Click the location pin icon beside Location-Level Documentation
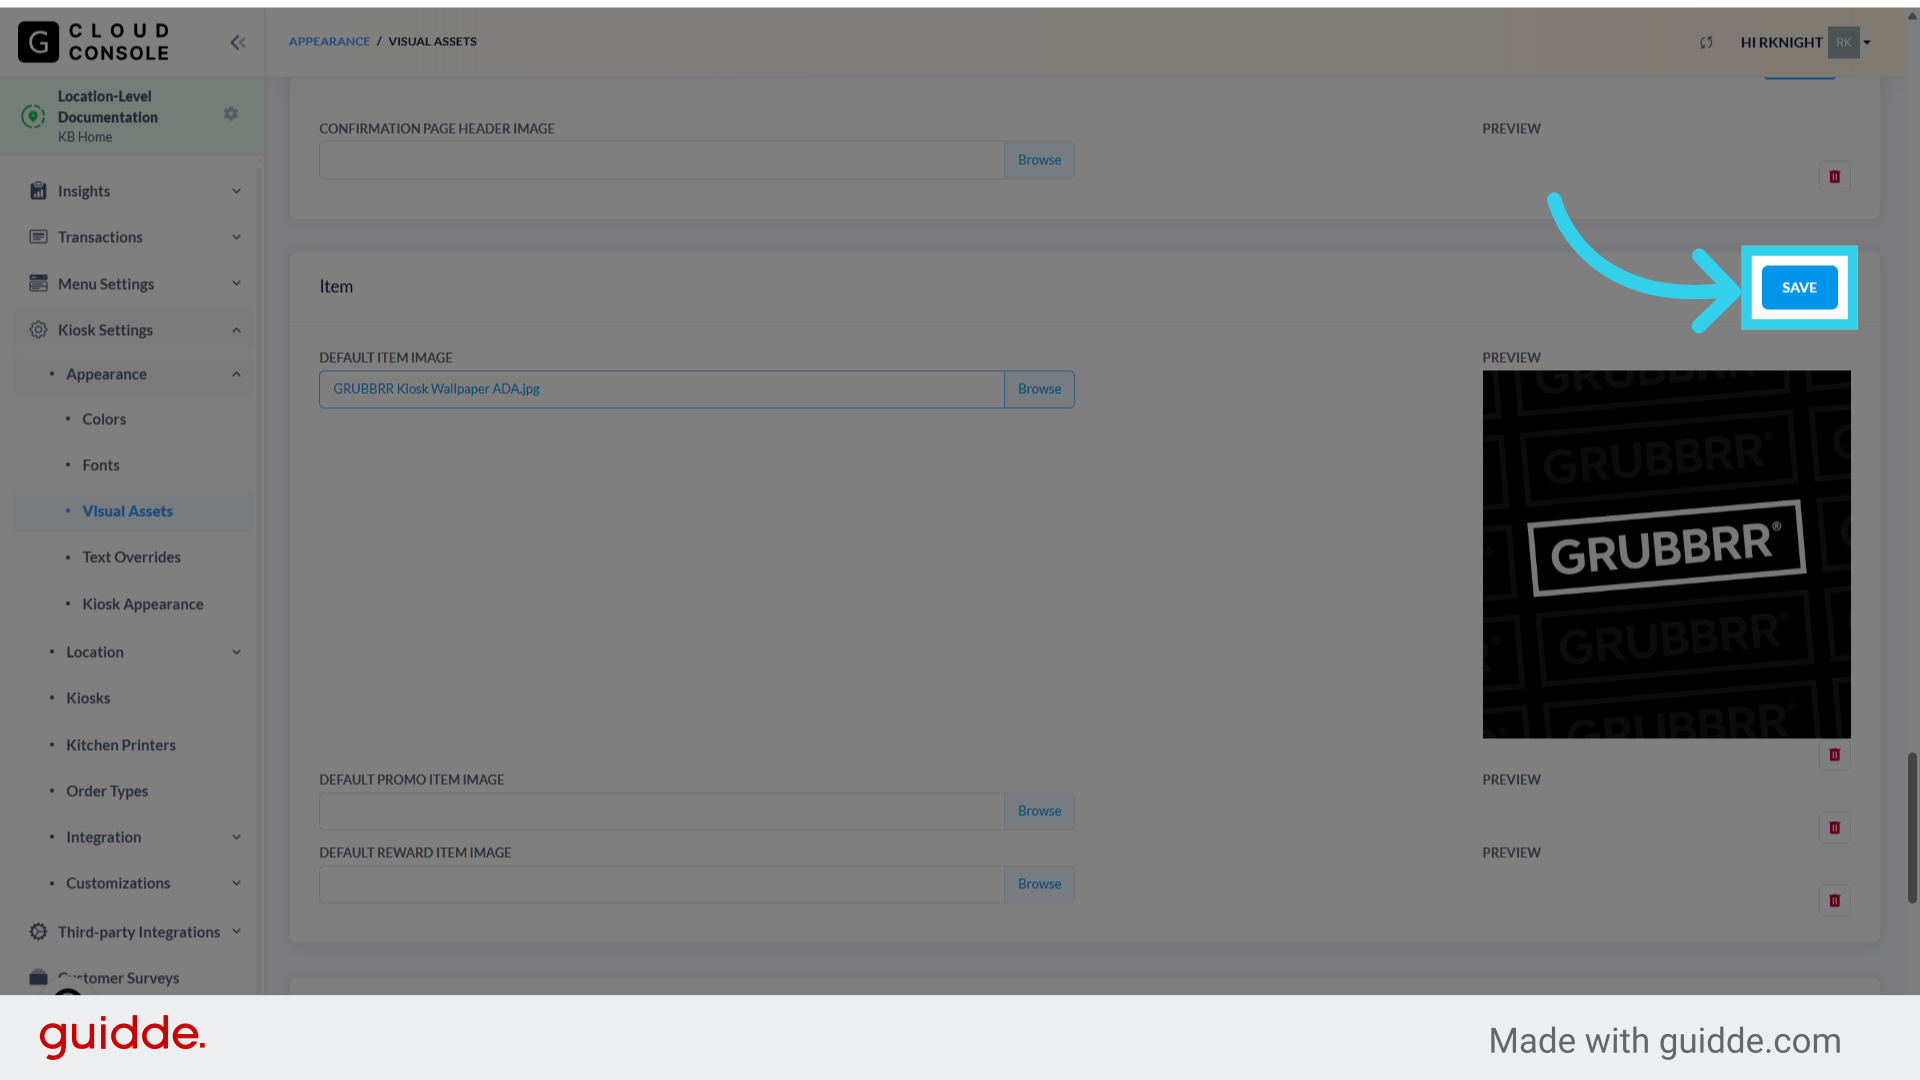Screen dimensions: 1920x1080 pos(33,116)
